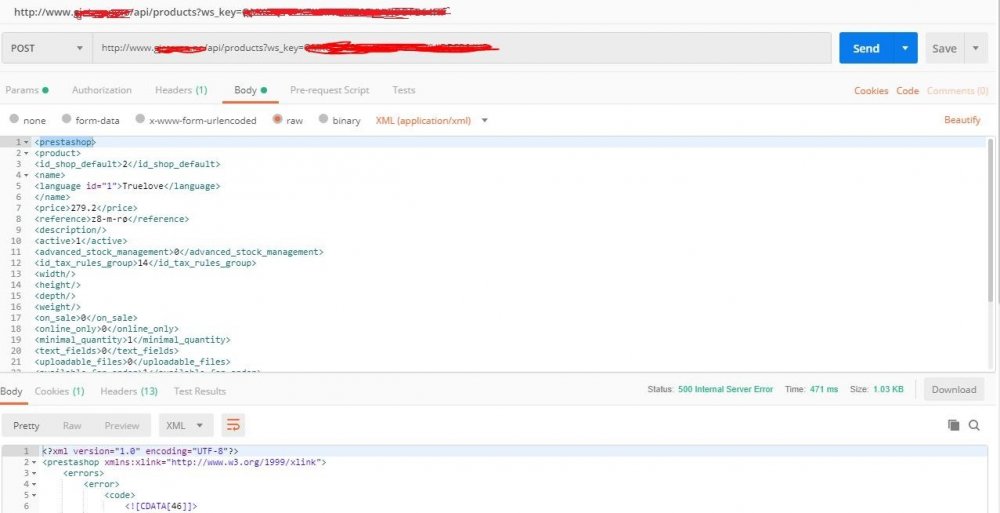Click the 500 Internal Server Error status
The width and height of the screenshot is (1000, 513).
pos(726,389)
